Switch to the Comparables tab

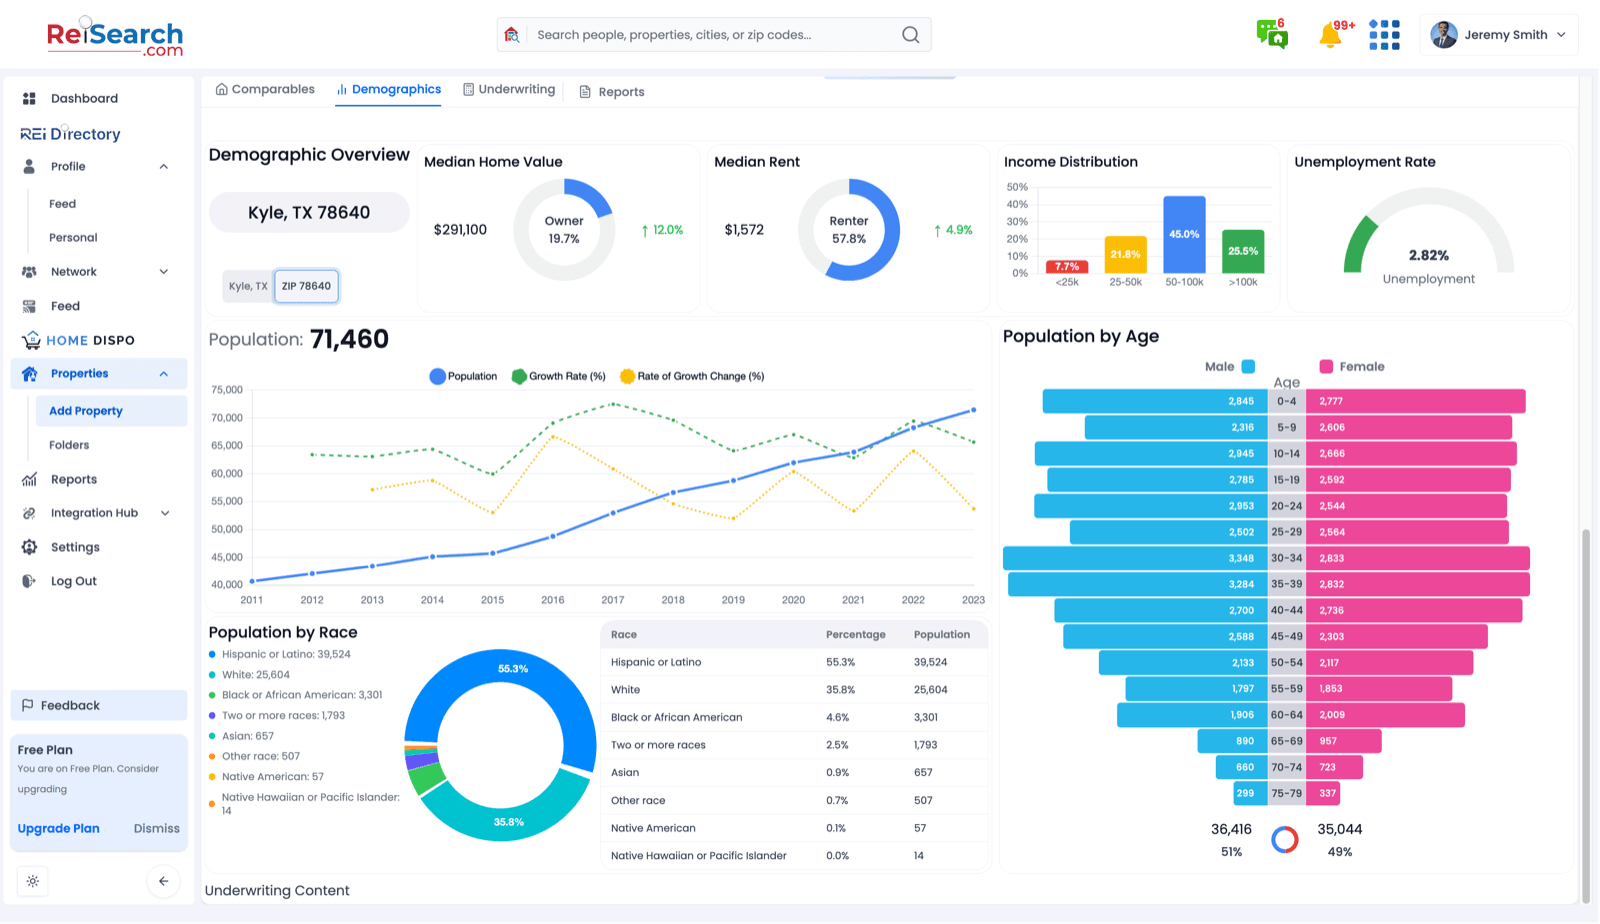[265, 89]
